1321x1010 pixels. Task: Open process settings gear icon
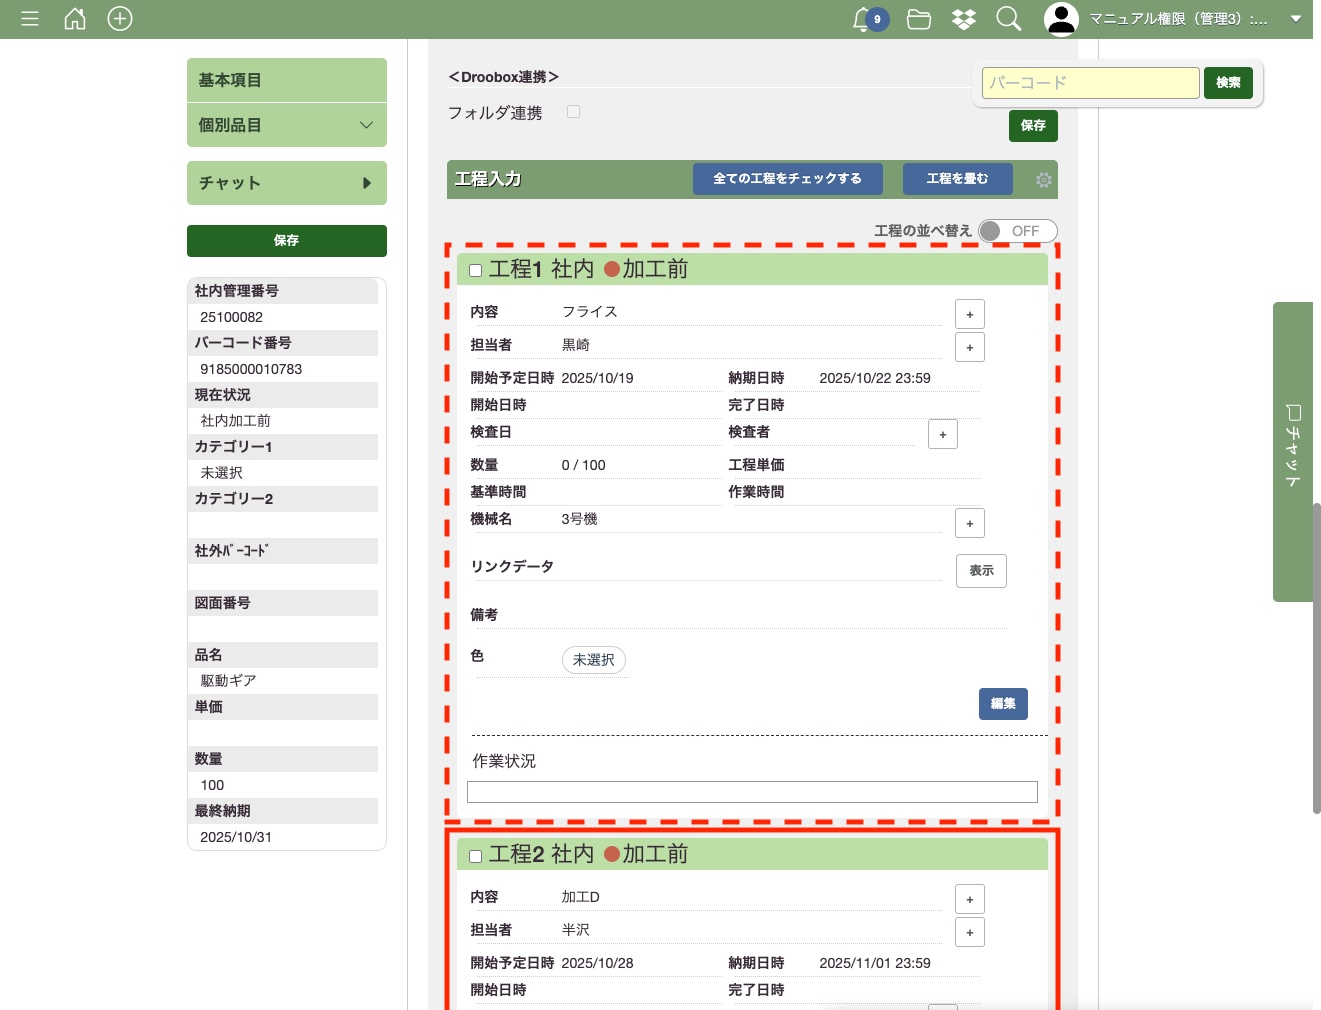(1043, 180)
